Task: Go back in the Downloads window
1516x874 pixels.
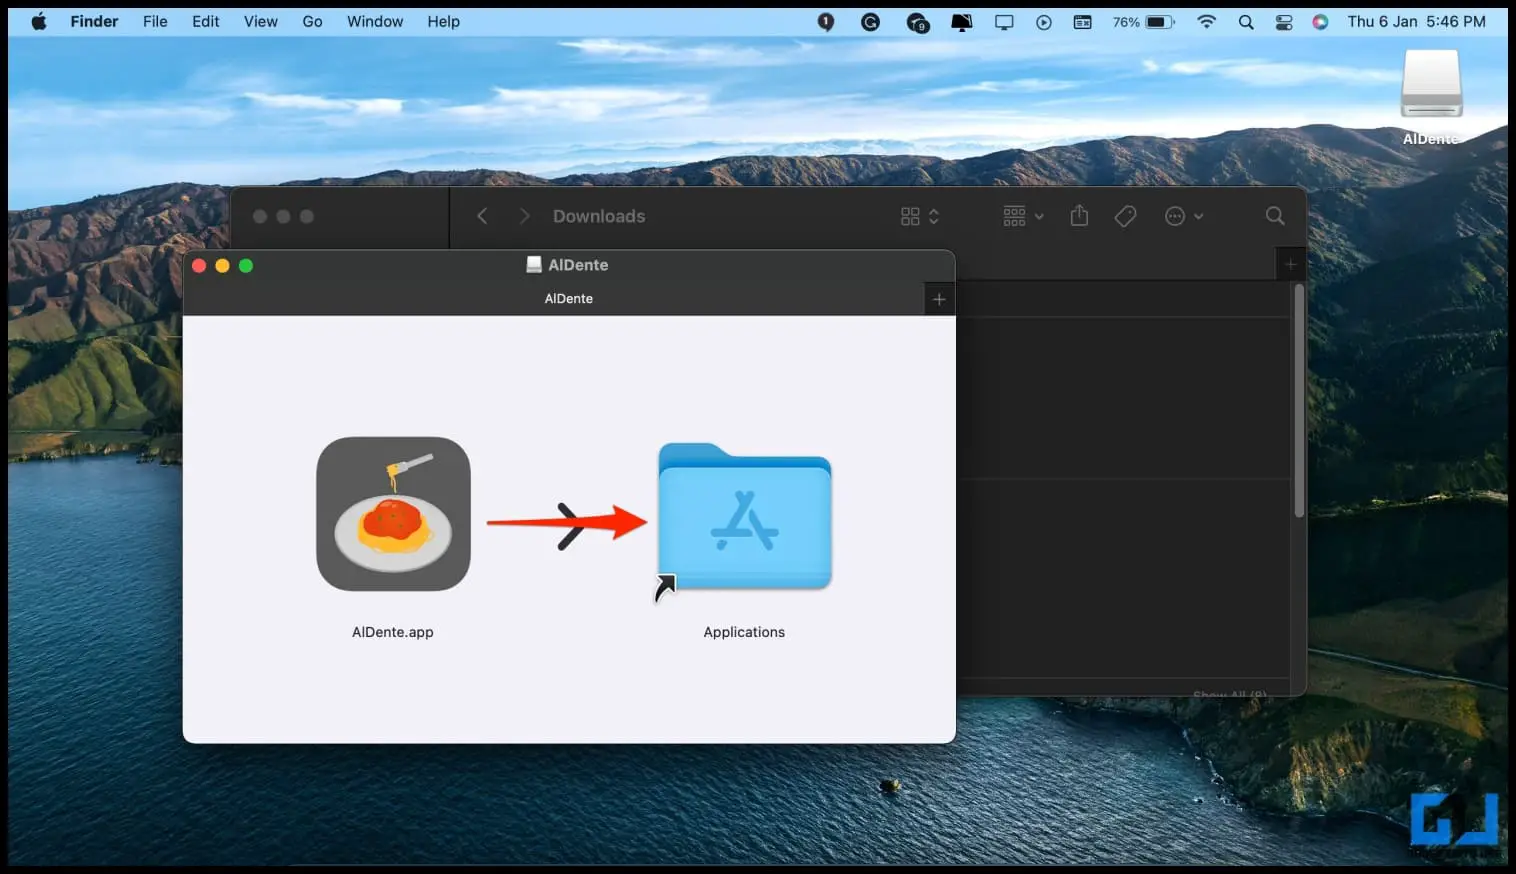Action: point(482,216)
